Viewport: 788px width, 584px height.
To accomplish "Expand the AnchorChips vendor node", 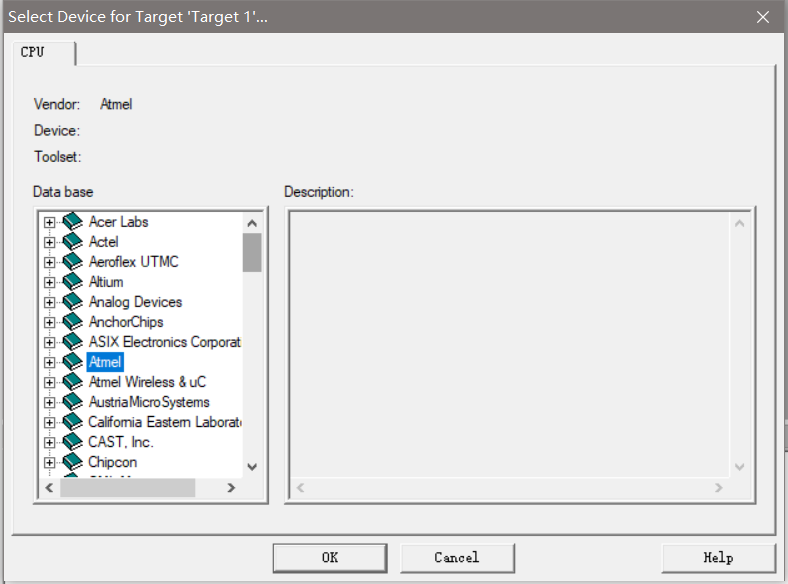I will 49,323.
